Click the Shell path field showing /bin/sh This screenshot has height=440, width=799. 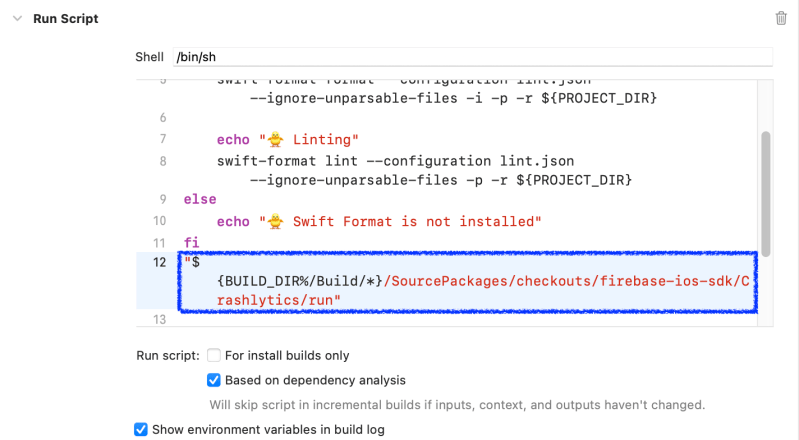(470, 57)
